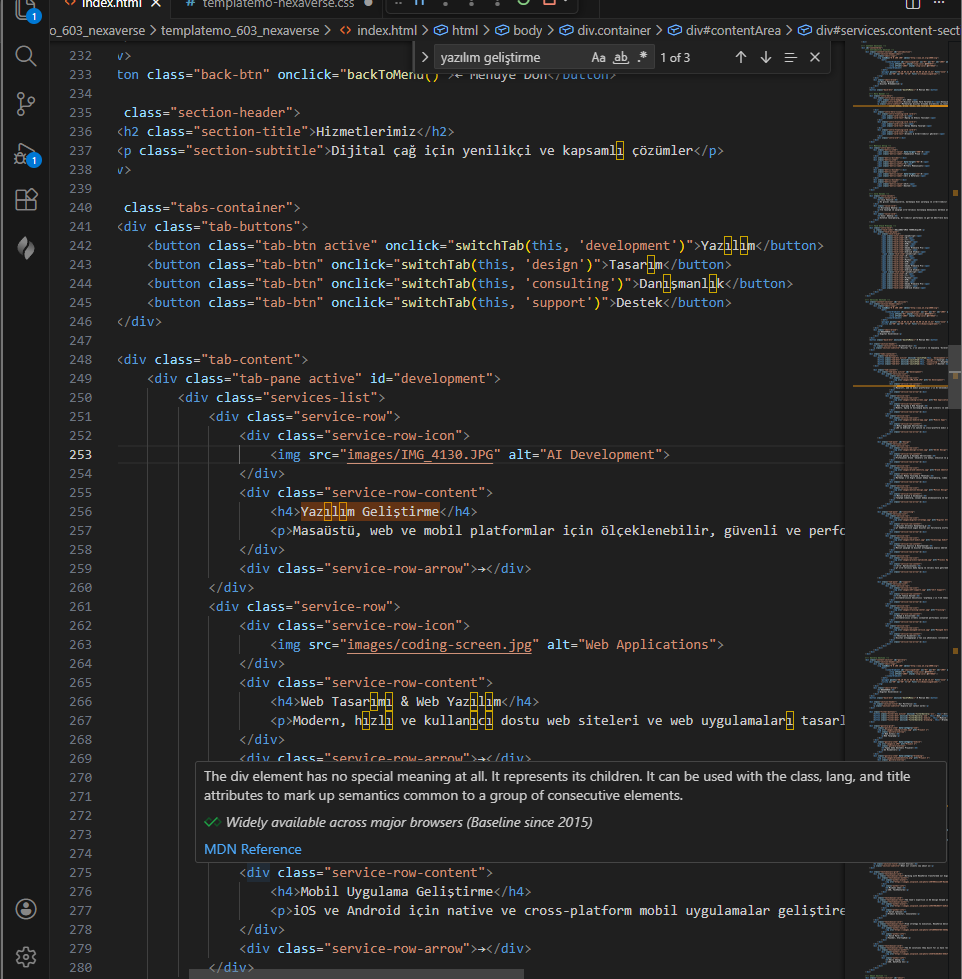Open the MDN Reference link

coord(252,849)
